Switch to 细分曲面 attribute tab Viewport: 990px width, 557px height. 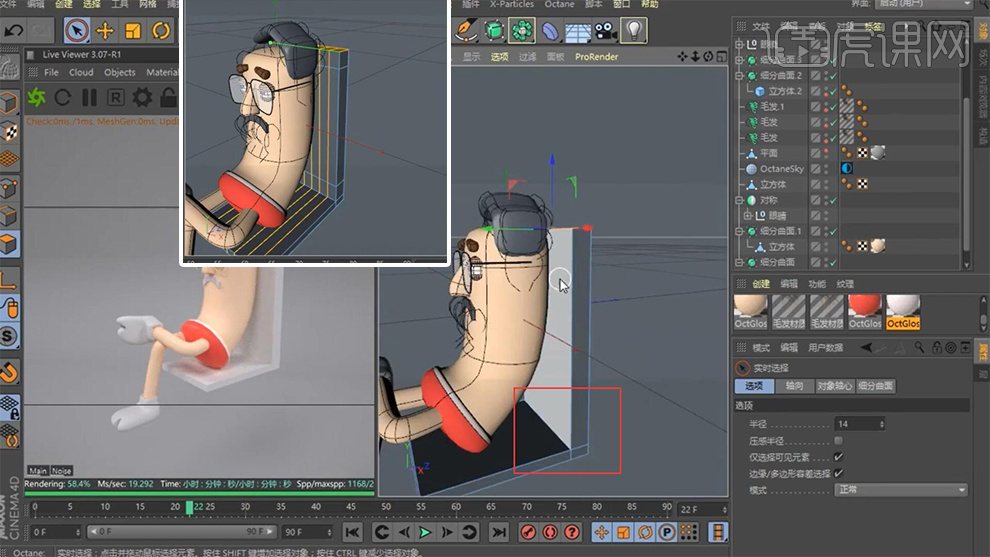coord(876,386)
